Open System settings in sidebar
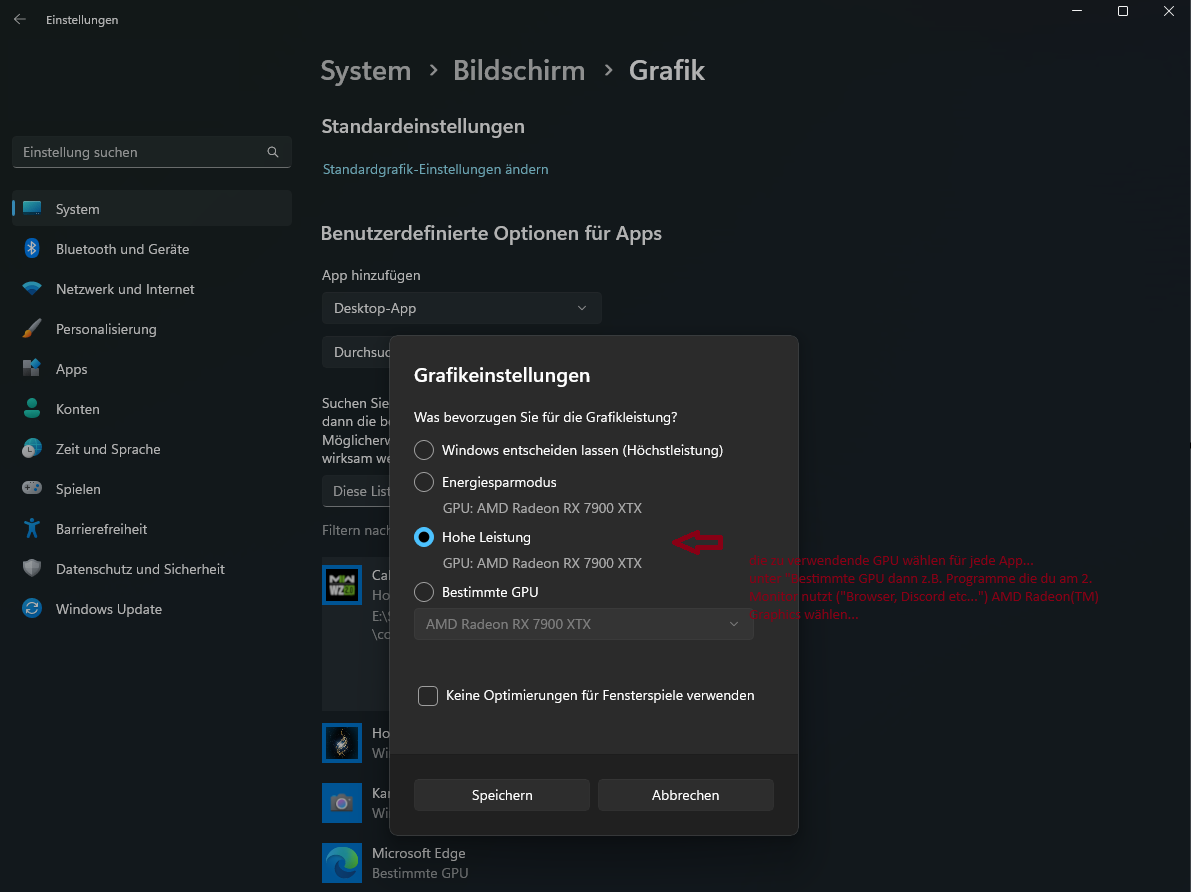The image size is (1191, 892). pyautogui.click(x=152, y=209)
